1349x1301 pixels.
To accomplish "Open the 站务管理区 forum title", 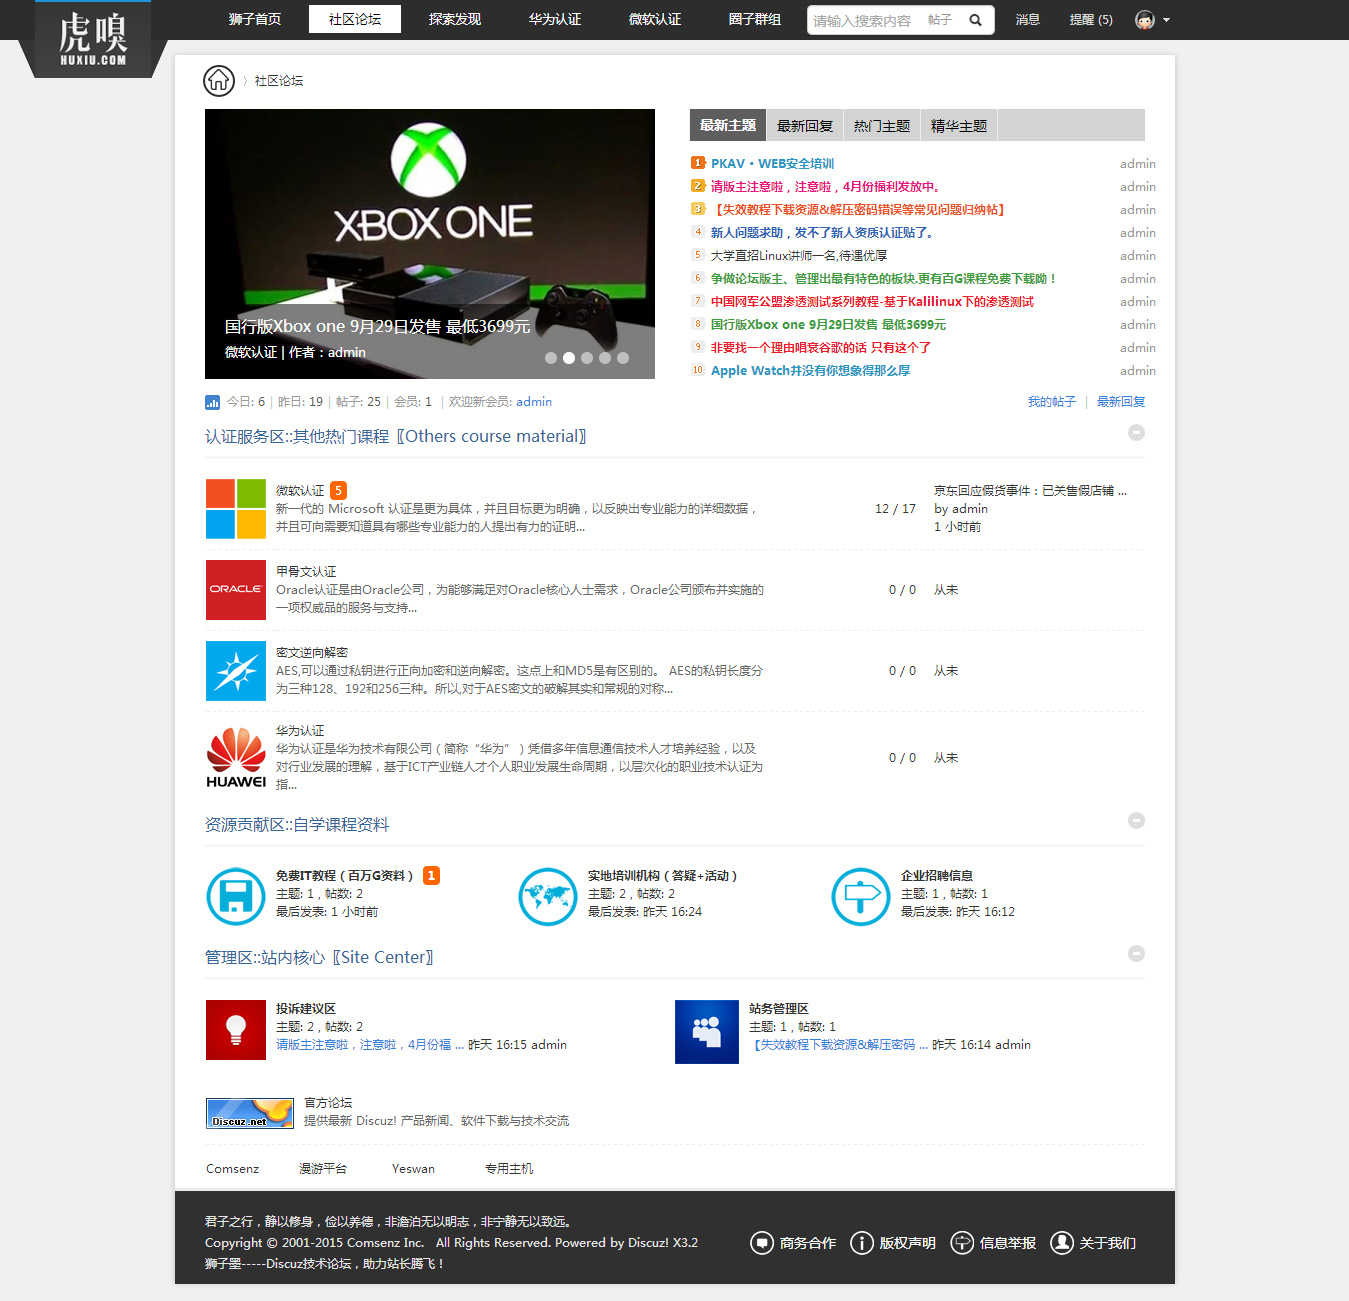I will click(779, 1009).
